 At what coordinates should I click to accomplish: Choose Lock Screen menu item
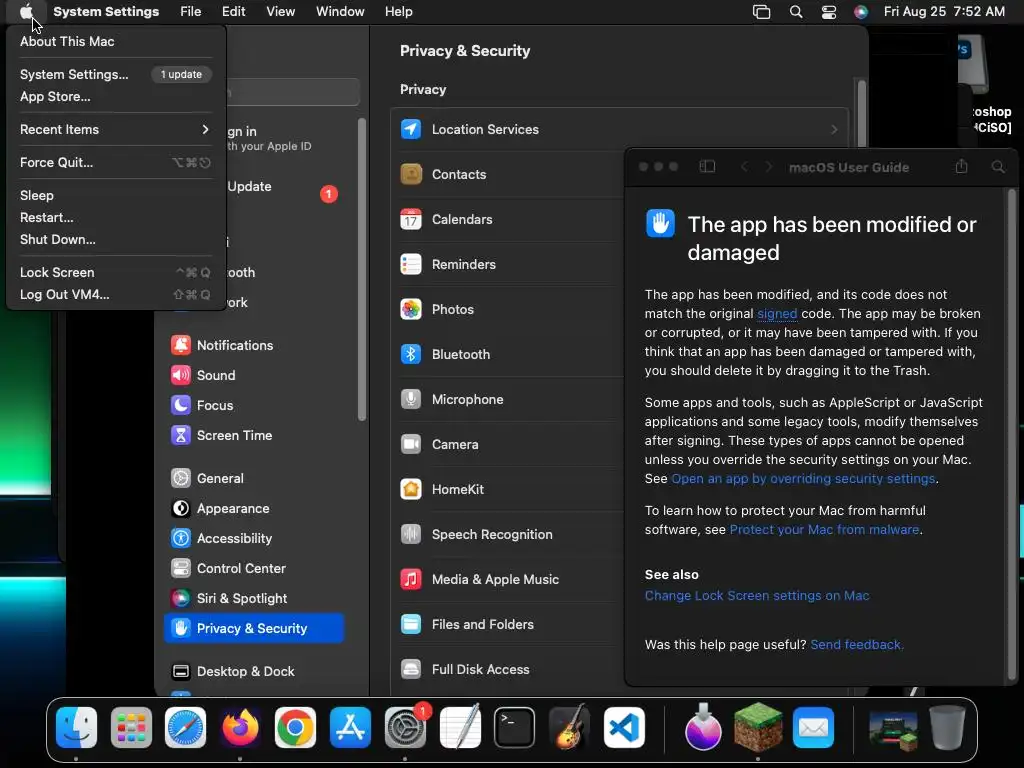116,272
